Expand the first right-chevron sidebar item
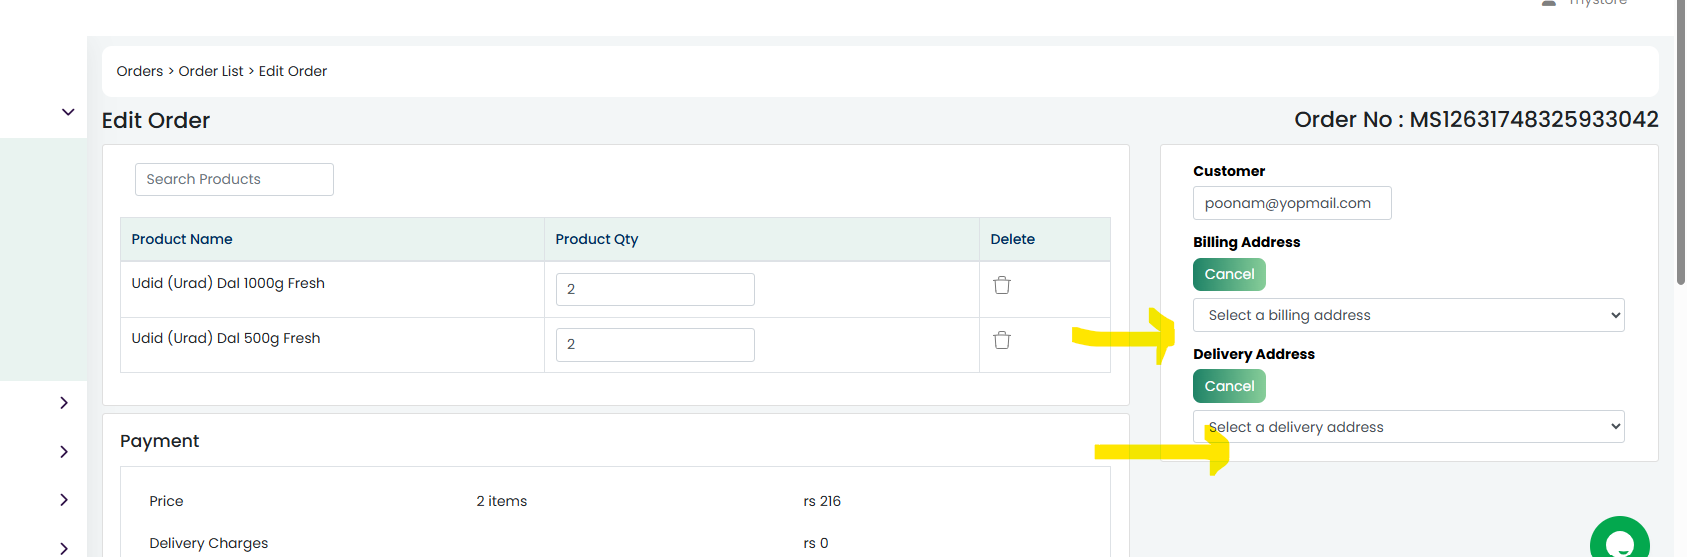Image resolution: width=1687 pixels, height=557 pixels. click(x=64, y=403)
